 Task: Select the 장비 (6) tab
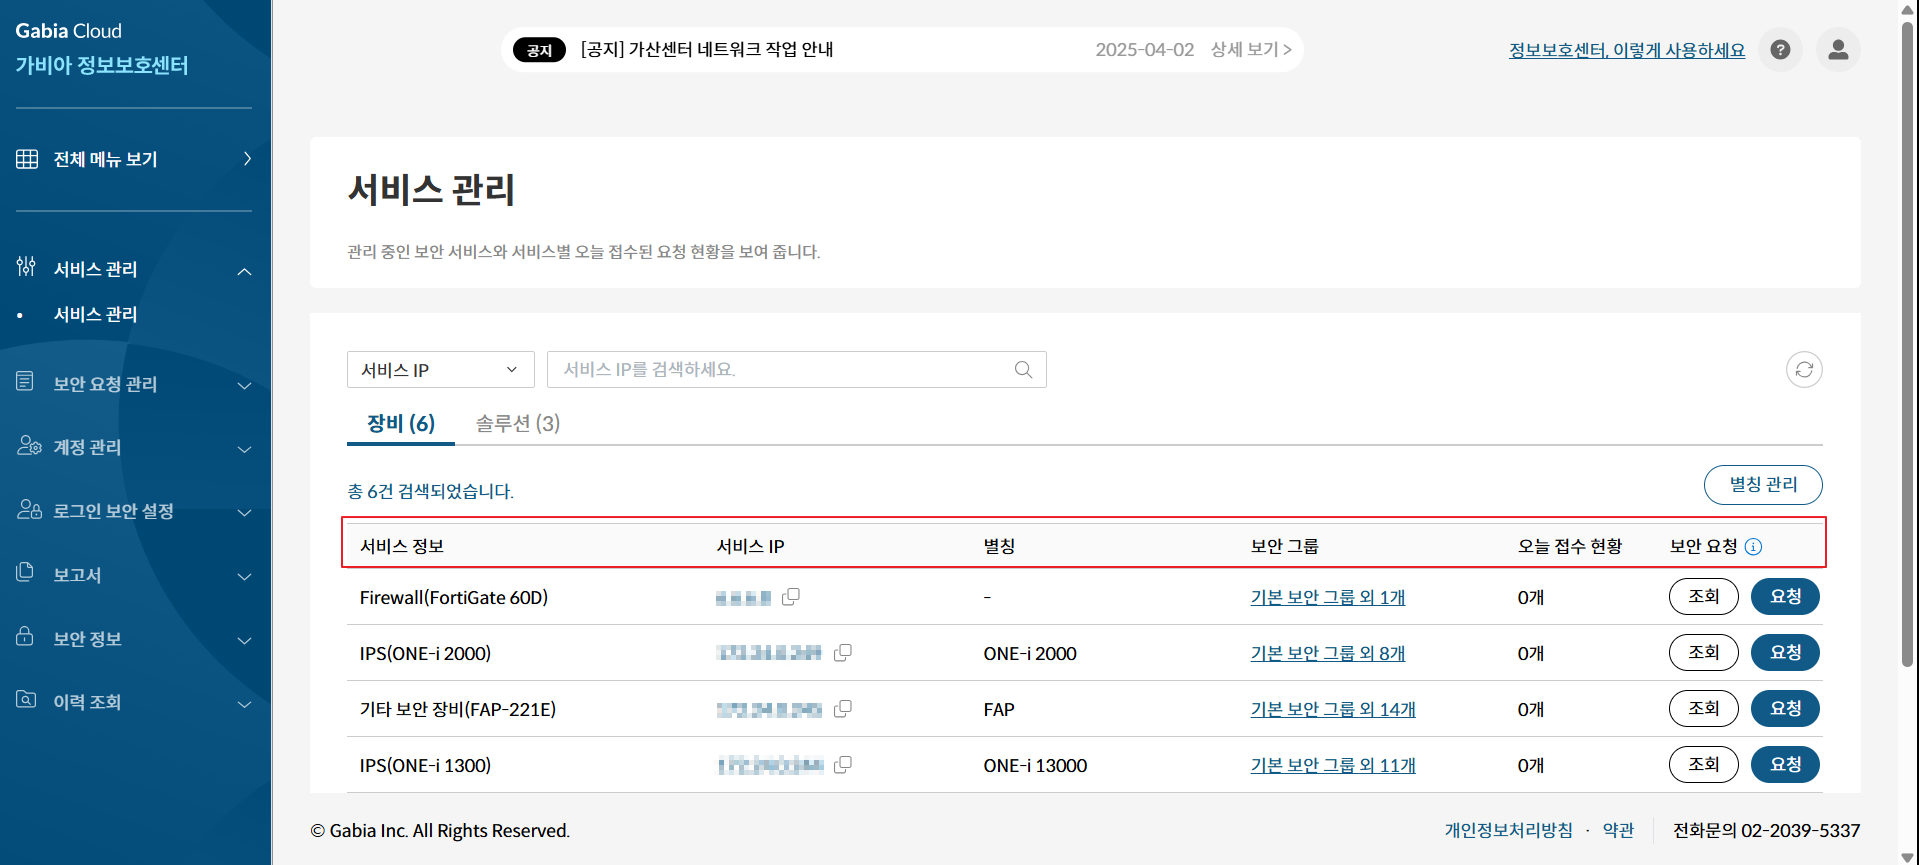[400, 424]
